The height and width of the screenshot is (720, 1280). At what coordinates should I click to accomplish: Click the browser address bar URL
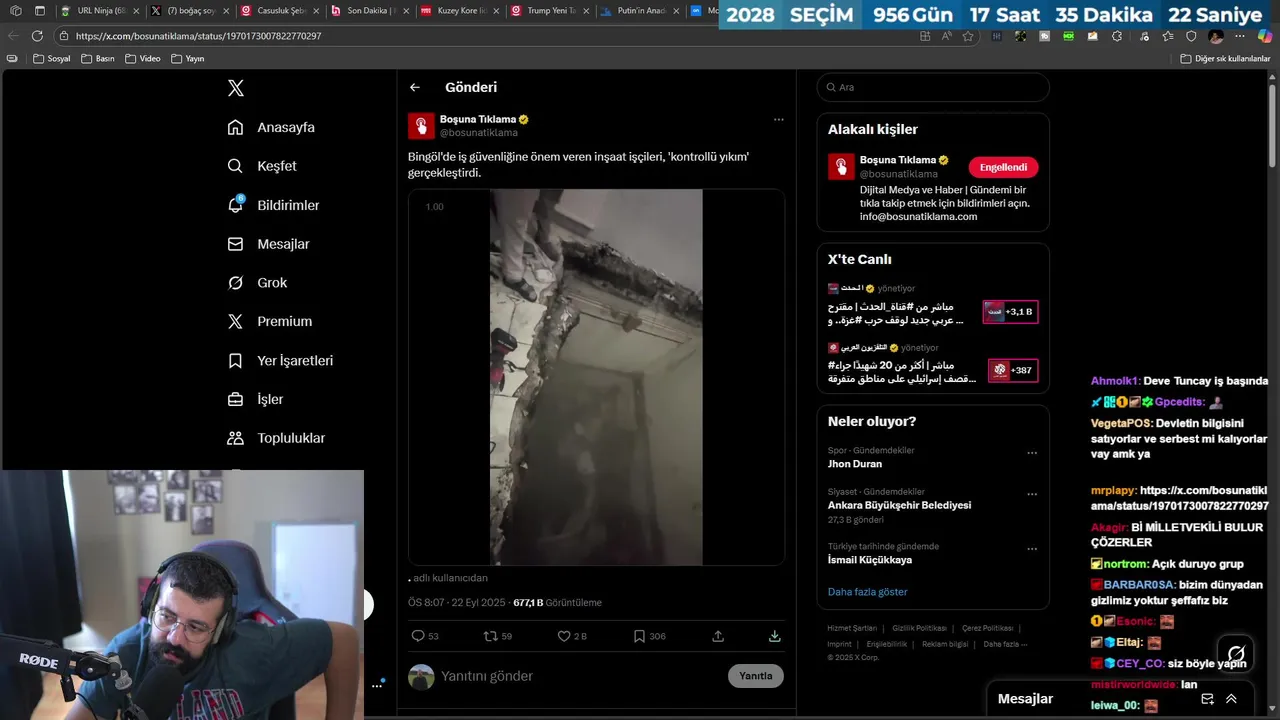(x=198, y=36)
